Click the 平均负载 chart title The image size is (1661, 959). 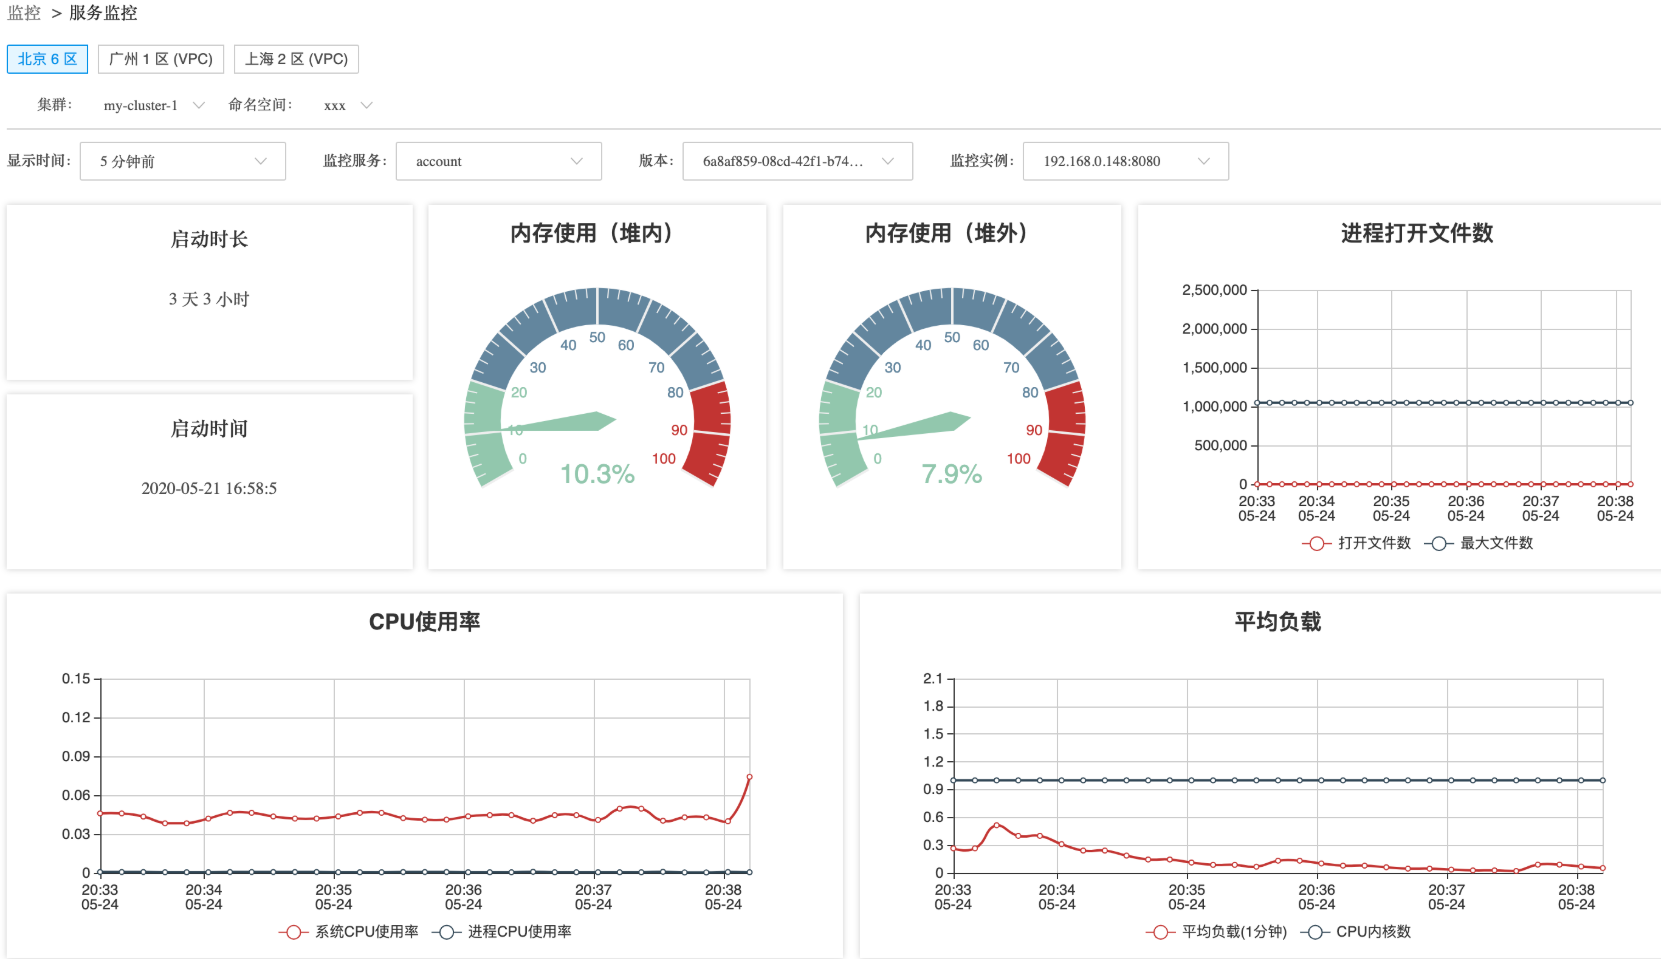(1278, 622)
